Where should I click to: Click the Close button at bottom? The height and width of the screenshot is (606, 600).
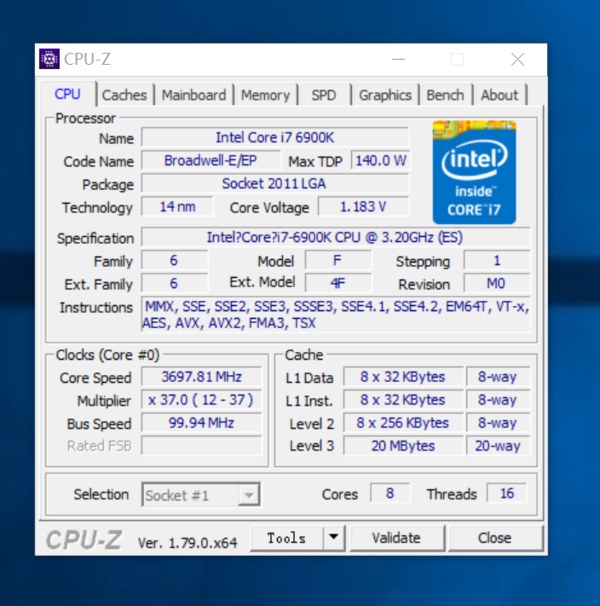coord(494,538)
